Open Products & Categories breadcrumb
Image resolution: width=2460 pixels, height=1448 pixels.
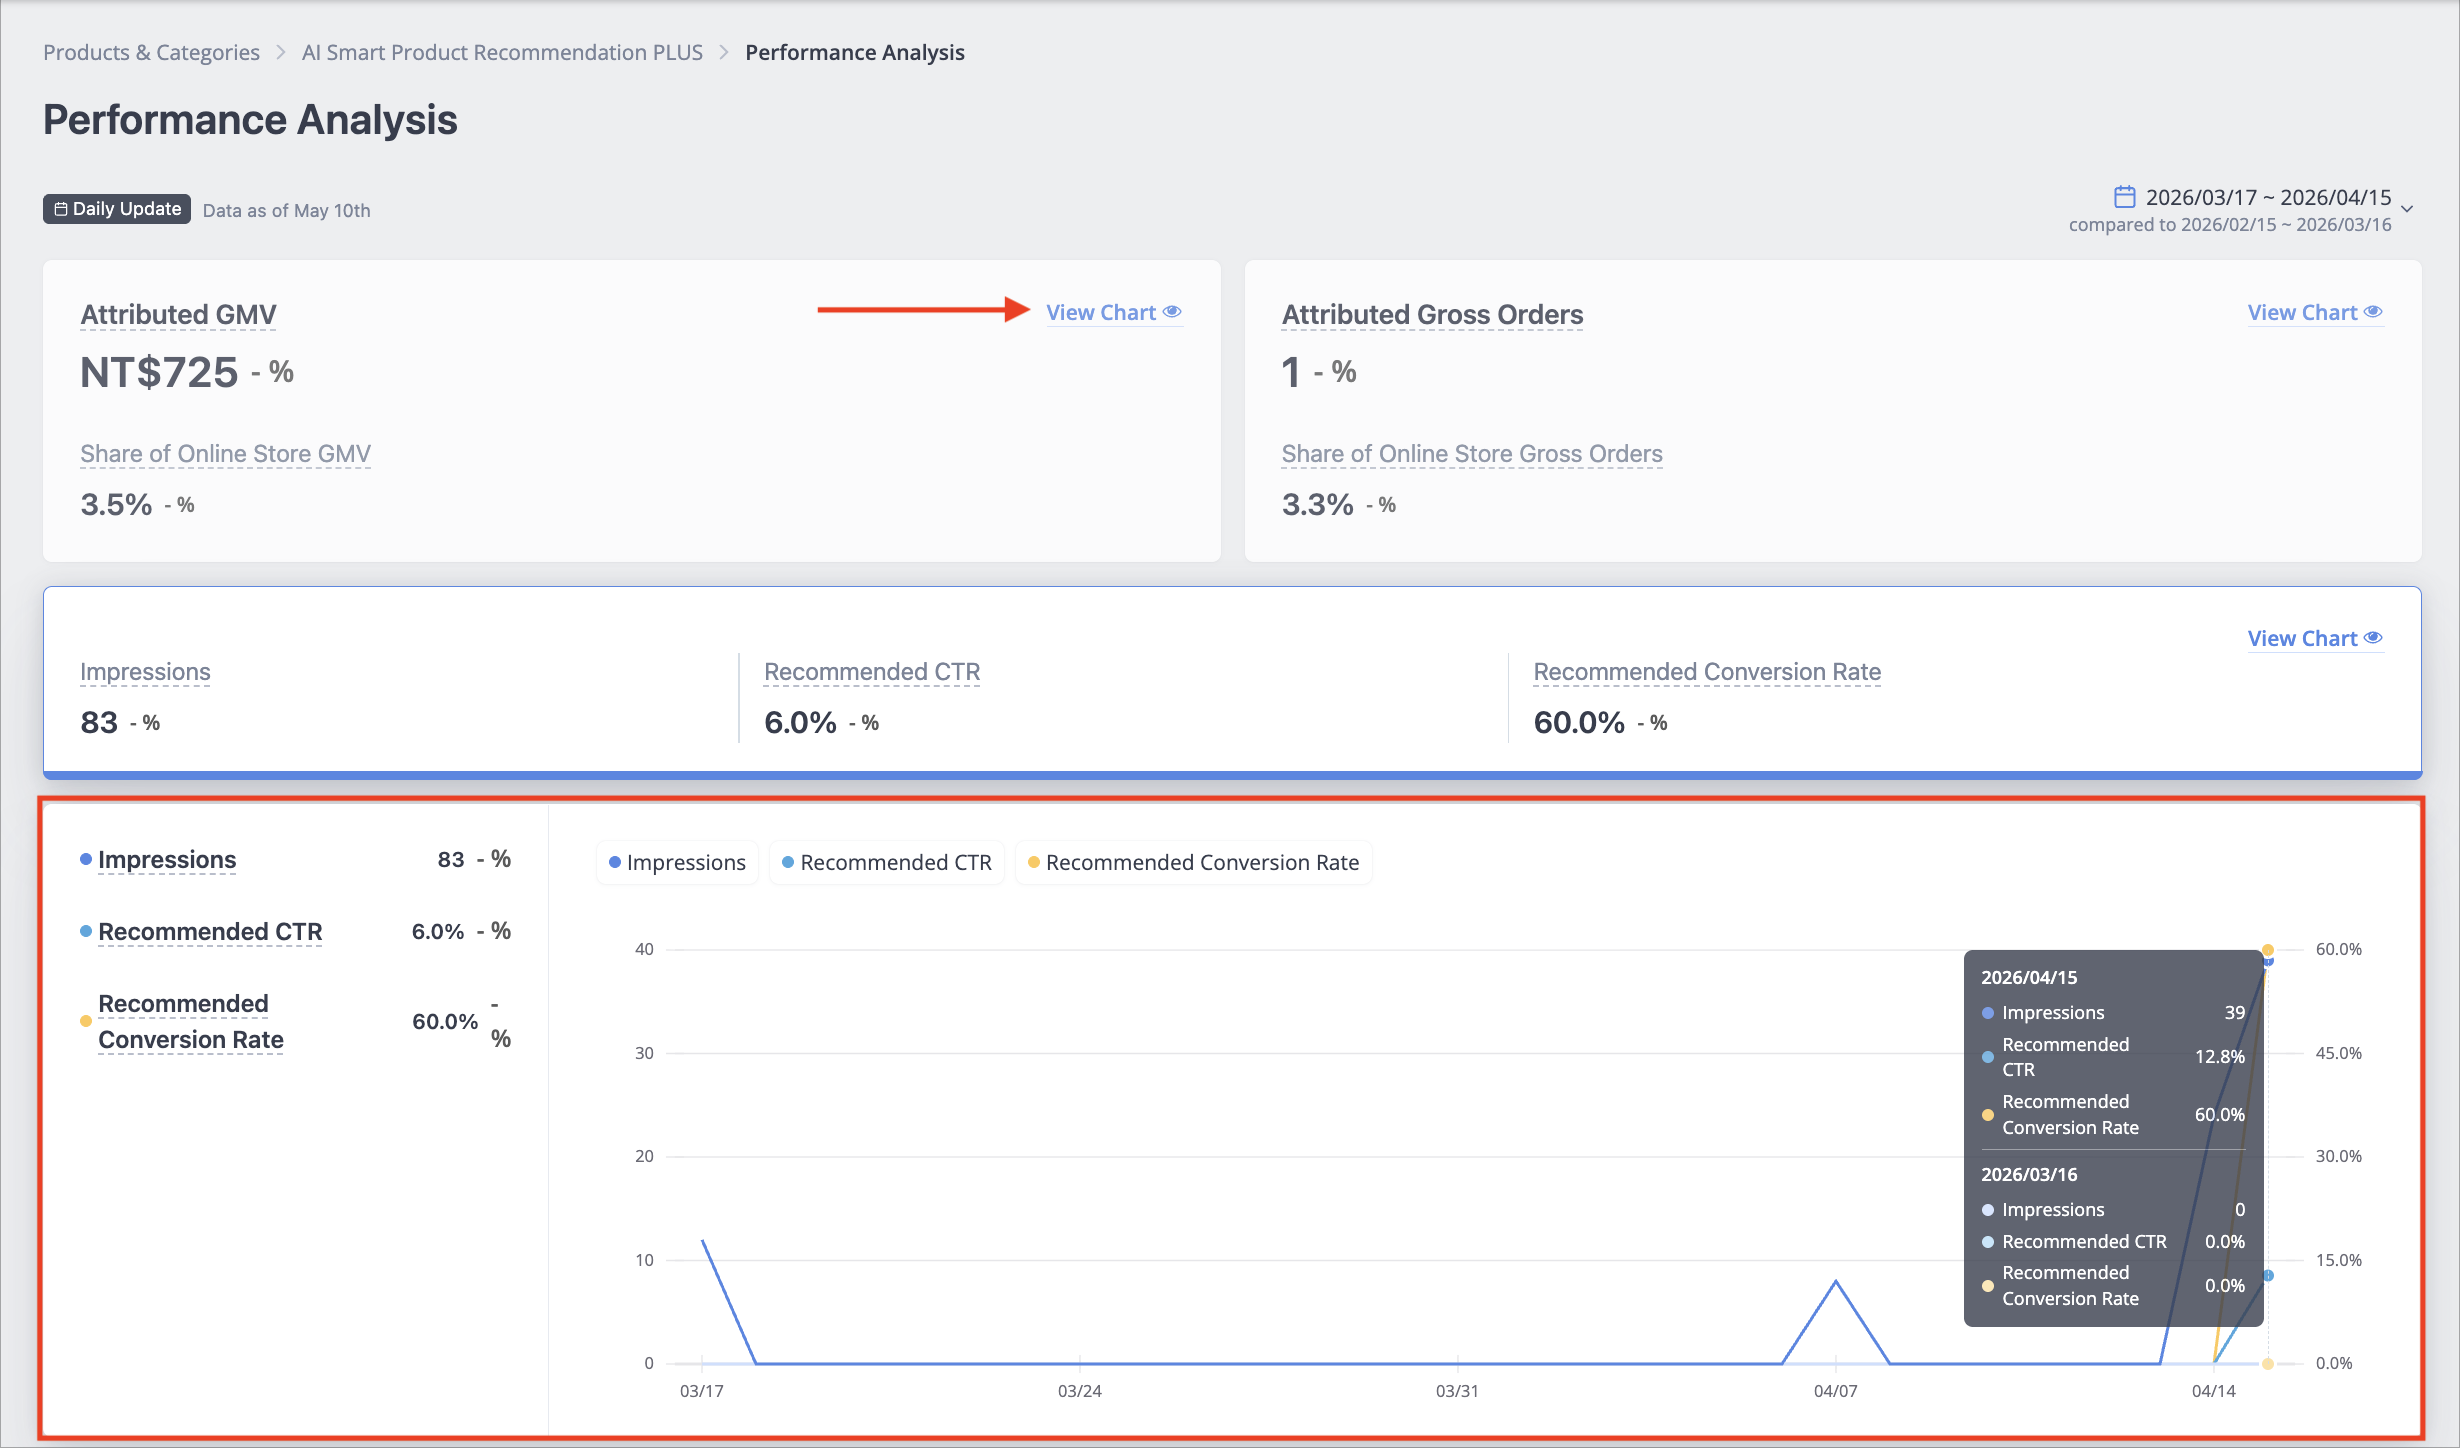pos(151,52)
